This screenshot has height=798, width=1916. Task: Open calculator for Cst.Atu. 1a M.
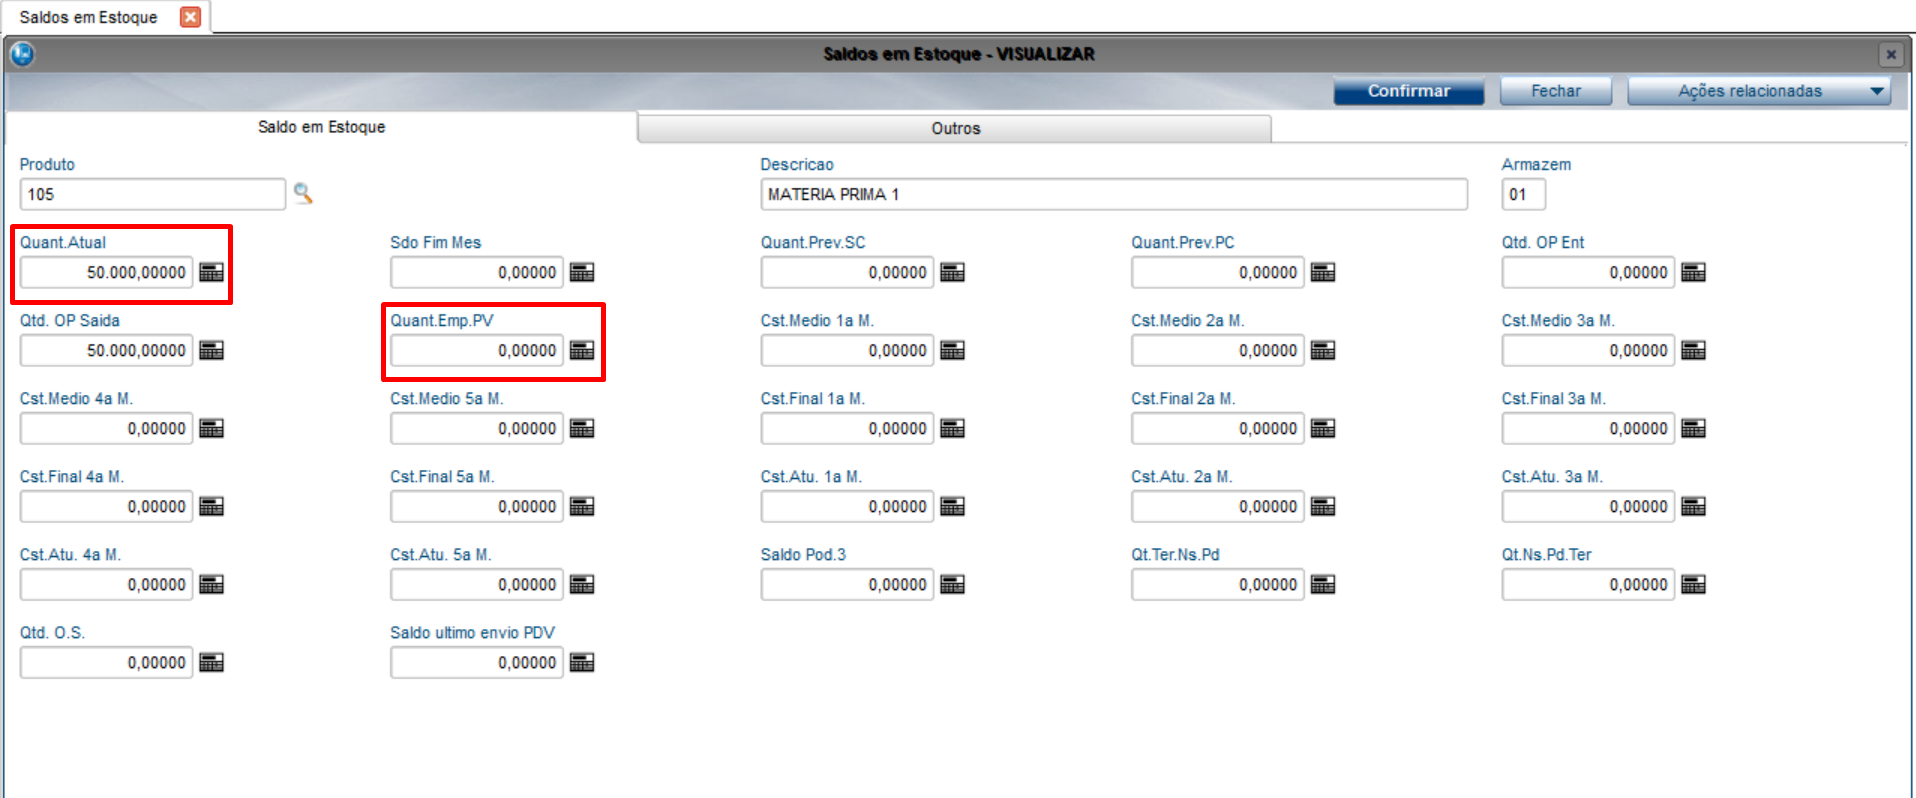(x=952, y=506)
